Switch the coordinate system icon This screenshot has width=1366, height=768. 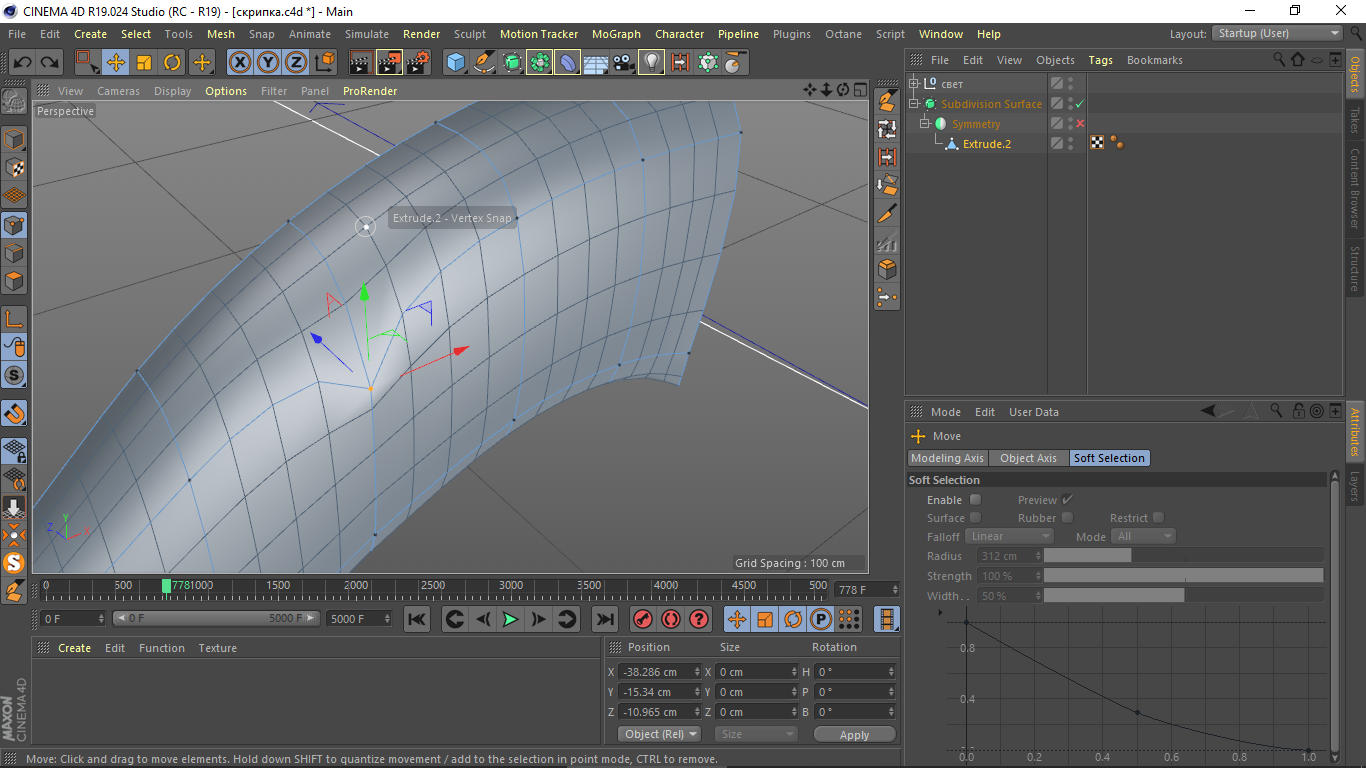325,62
